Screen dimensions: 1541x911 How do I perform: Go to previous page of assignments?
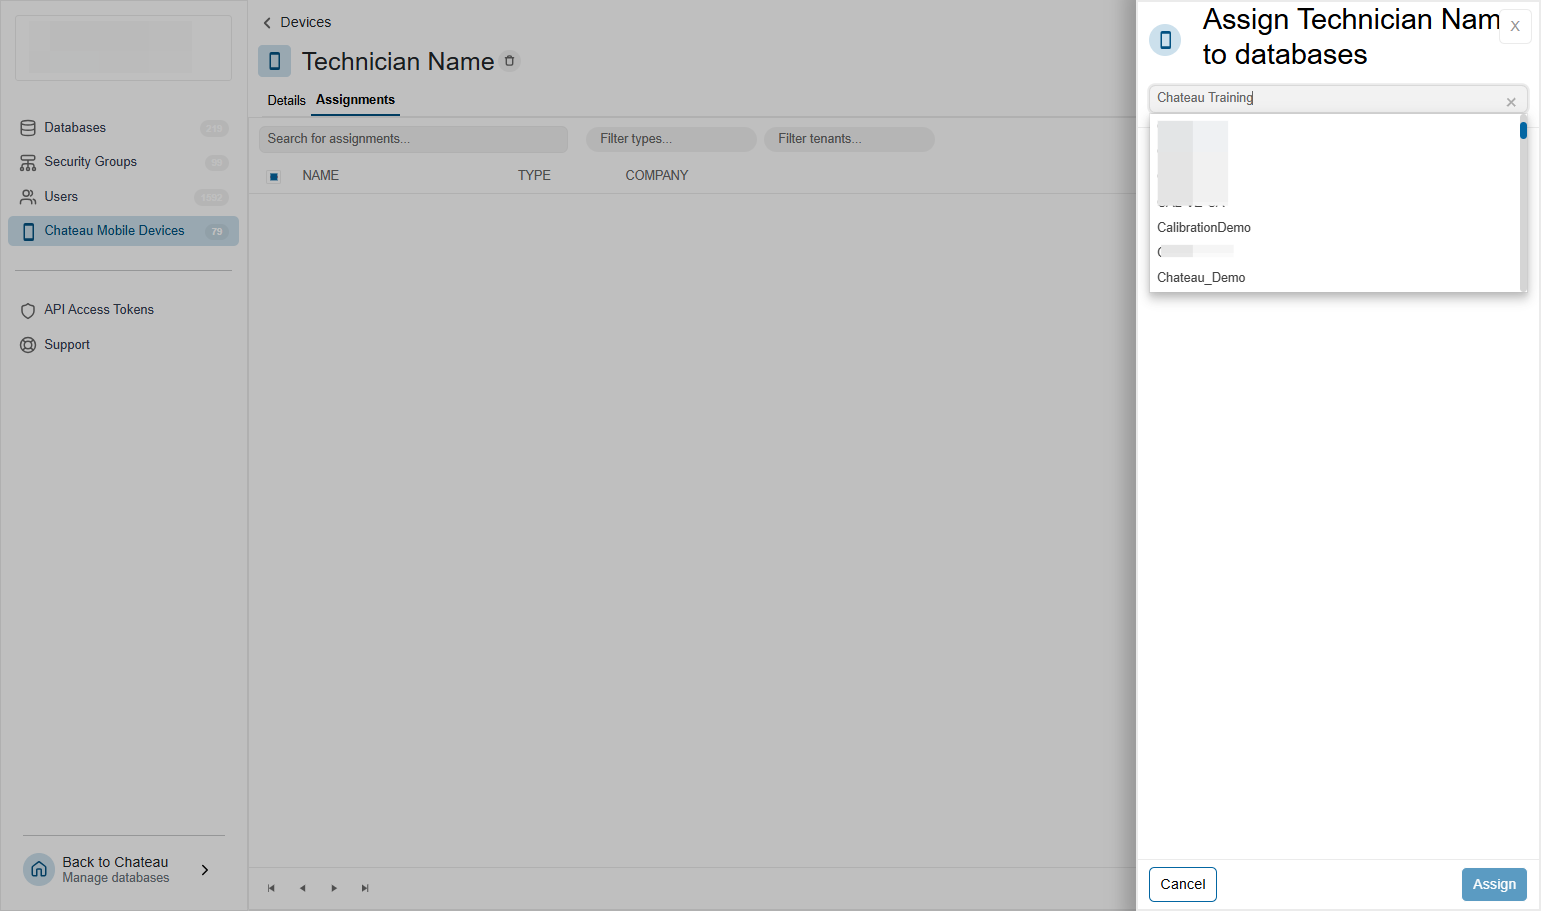point(302,888)
